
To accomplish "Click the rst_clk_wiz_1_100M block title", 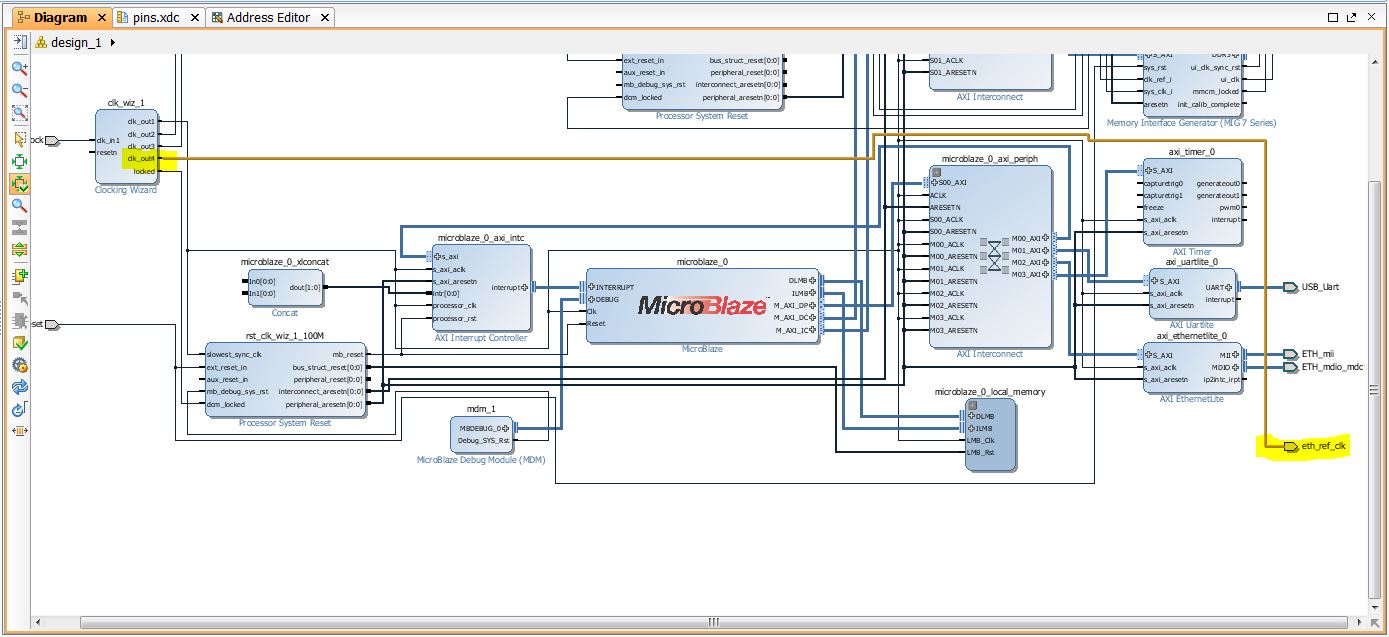I will point(285,336).
